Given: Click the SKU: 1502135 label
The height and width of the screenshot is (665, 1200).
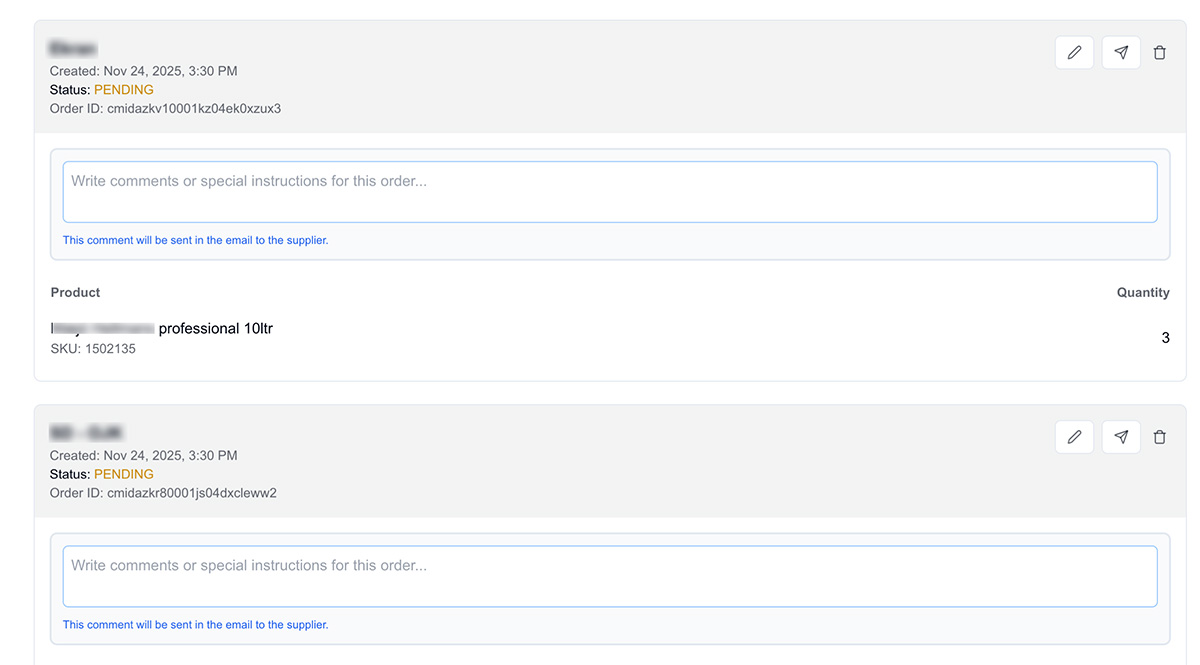Looking at the screenshot, I should click(x=93, y=349).
